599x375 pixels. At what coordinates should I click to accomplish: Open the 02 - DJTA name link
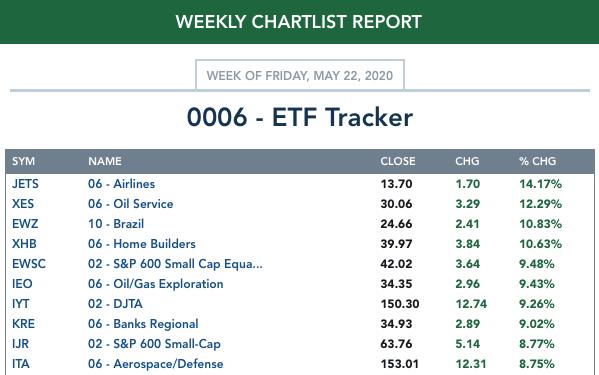click(x=115, y=304)
